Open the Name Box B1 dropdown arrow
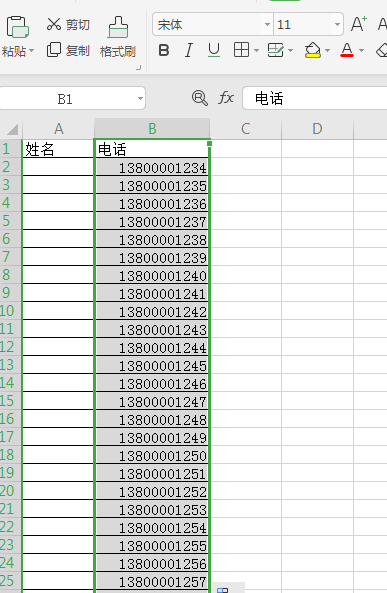Screen dimensions: 387x593 click(x=140, y=98)
